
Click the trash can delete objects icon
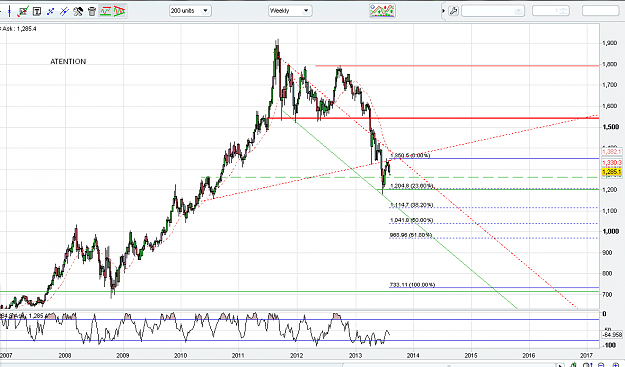coord(92,11)
